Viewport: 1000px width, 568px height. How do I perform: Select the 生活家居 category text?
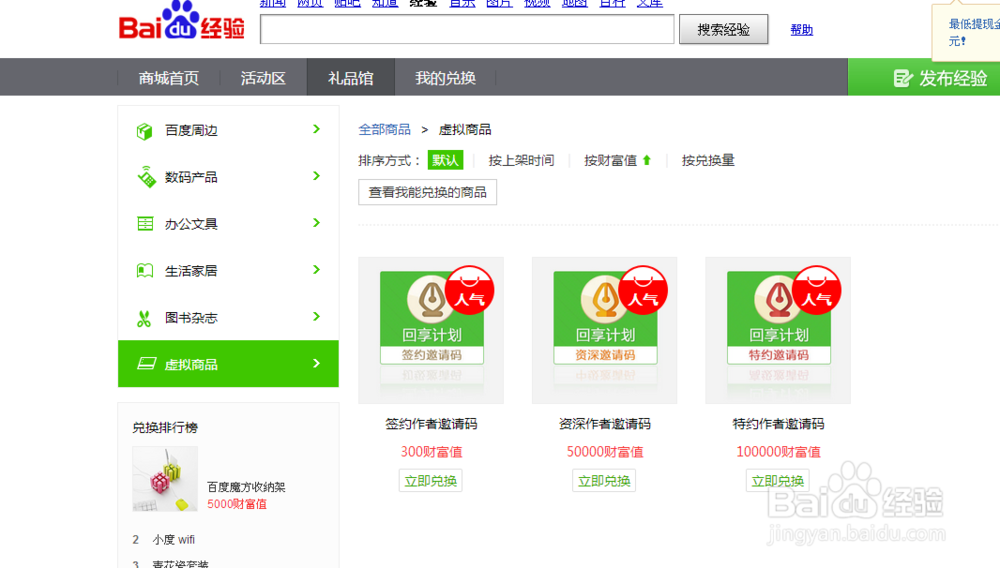pyautogui.click(x=191, y=271)
